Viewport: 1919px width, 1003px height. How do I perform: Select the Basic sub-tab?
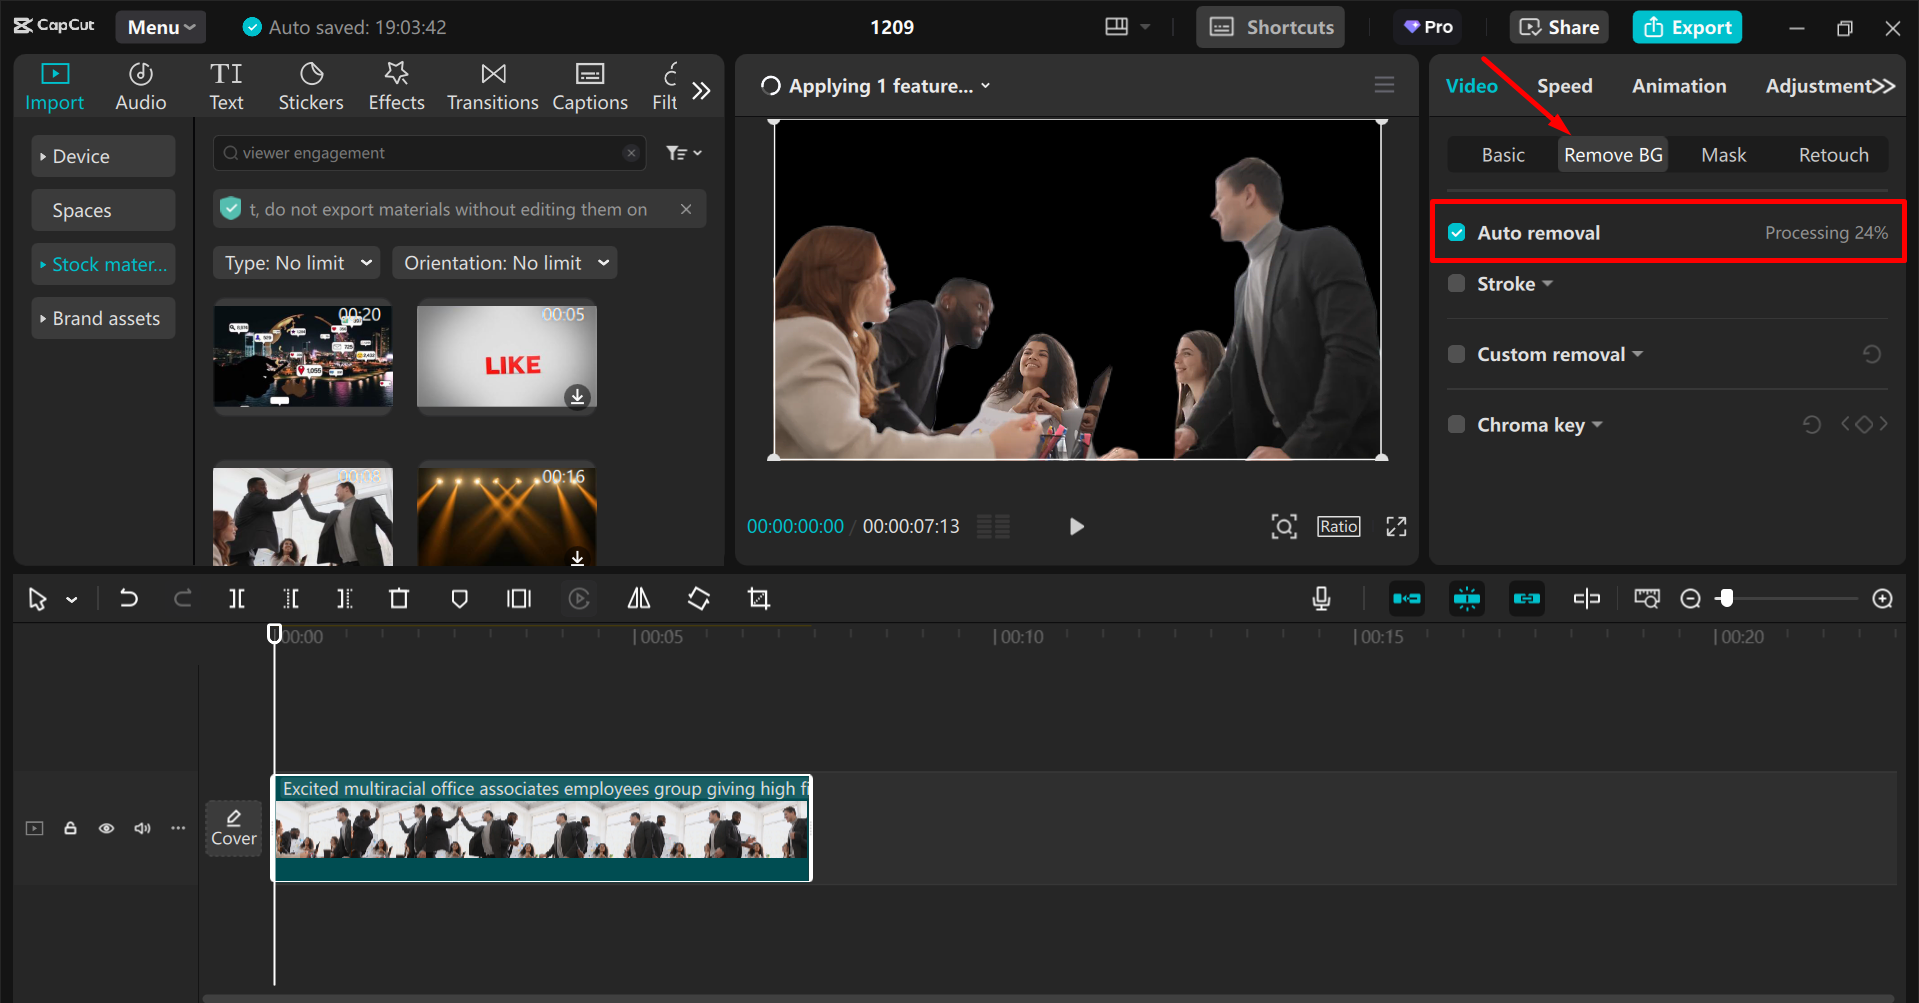[1503, 155]
